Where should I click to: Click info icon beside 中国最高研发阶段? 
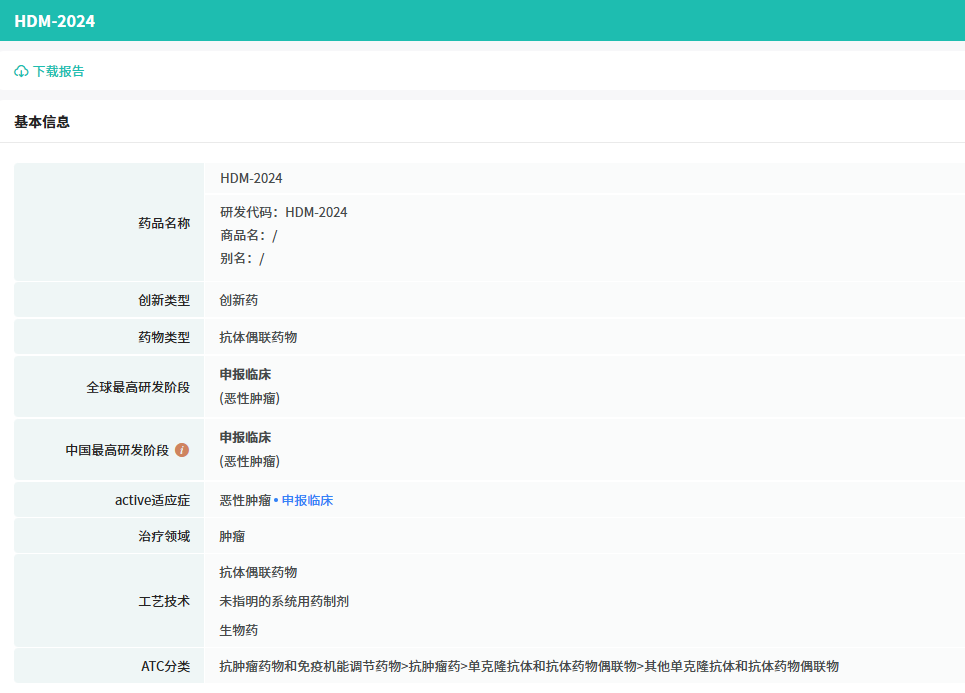pyautogui.click(x=182, y=450)
